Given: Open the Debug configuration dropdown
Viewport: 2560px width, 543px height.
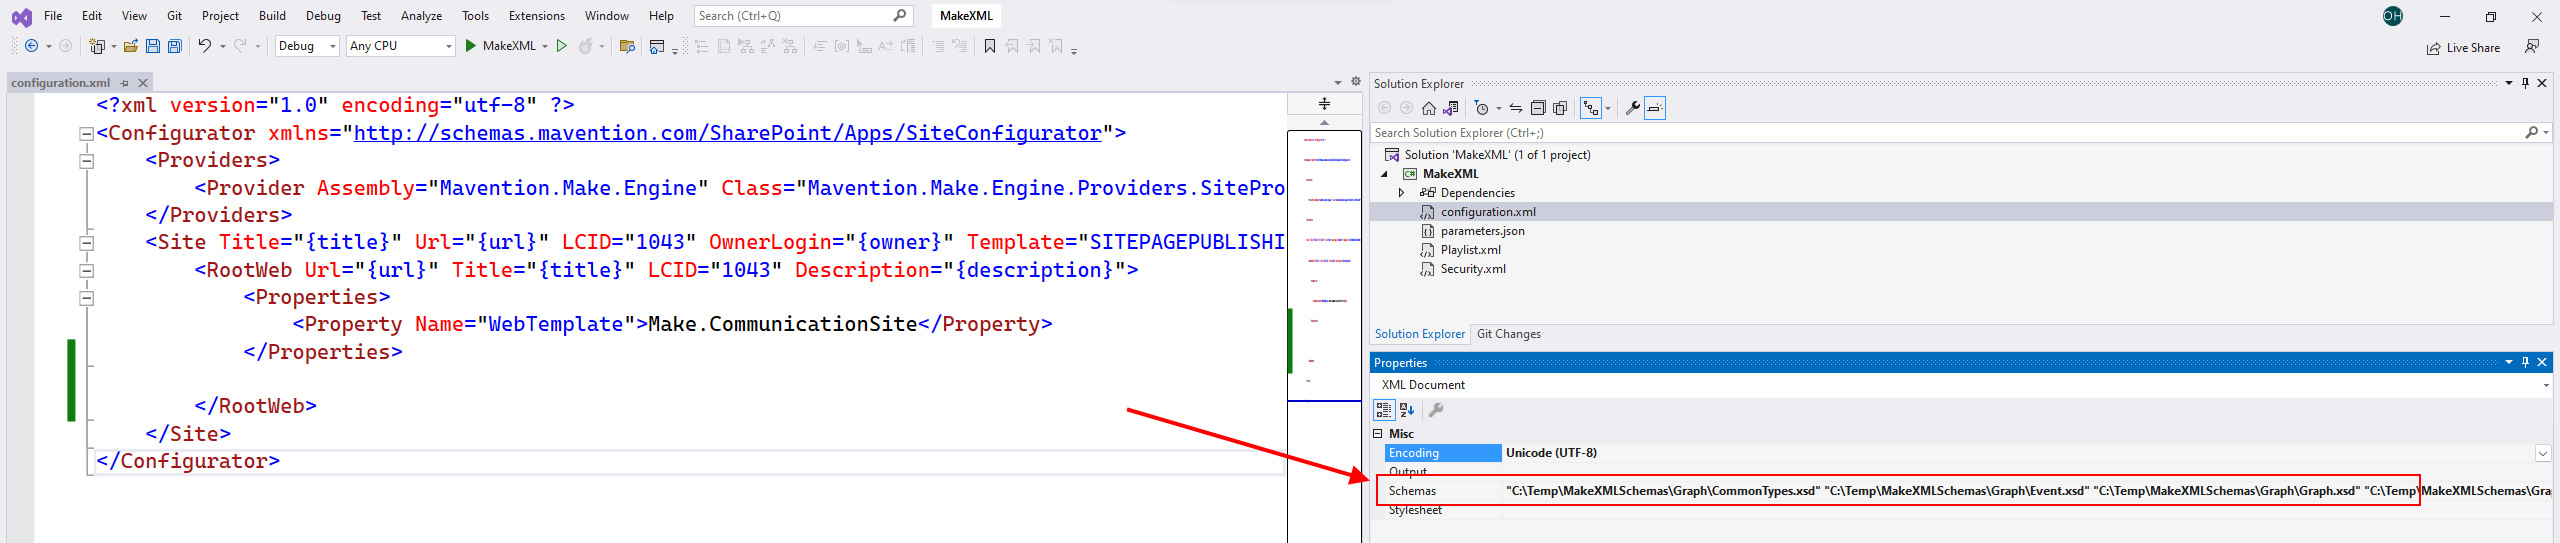Looking at the screenshot, I should pyautogui.click(x=307, y=46).
